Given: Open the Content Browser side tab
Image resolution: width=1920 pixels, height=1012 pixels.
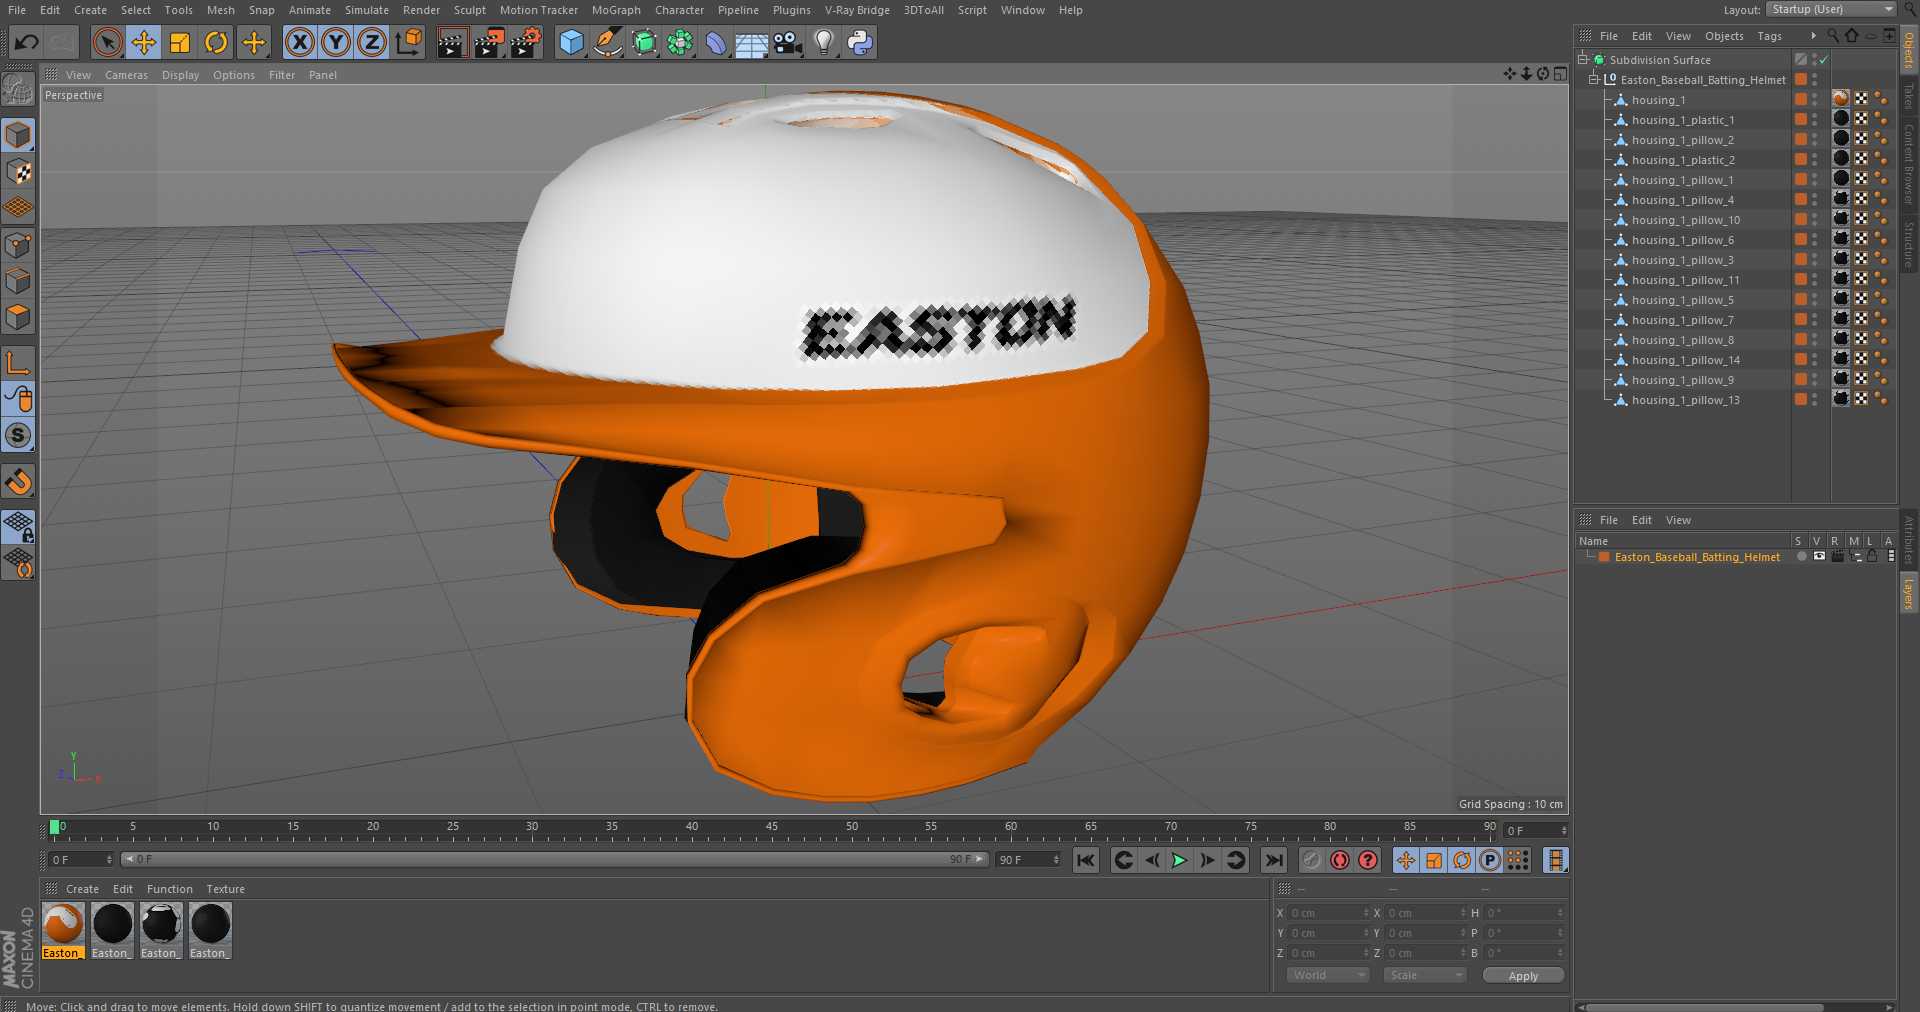Looking at the screenshot, I should pos(1909,165).
